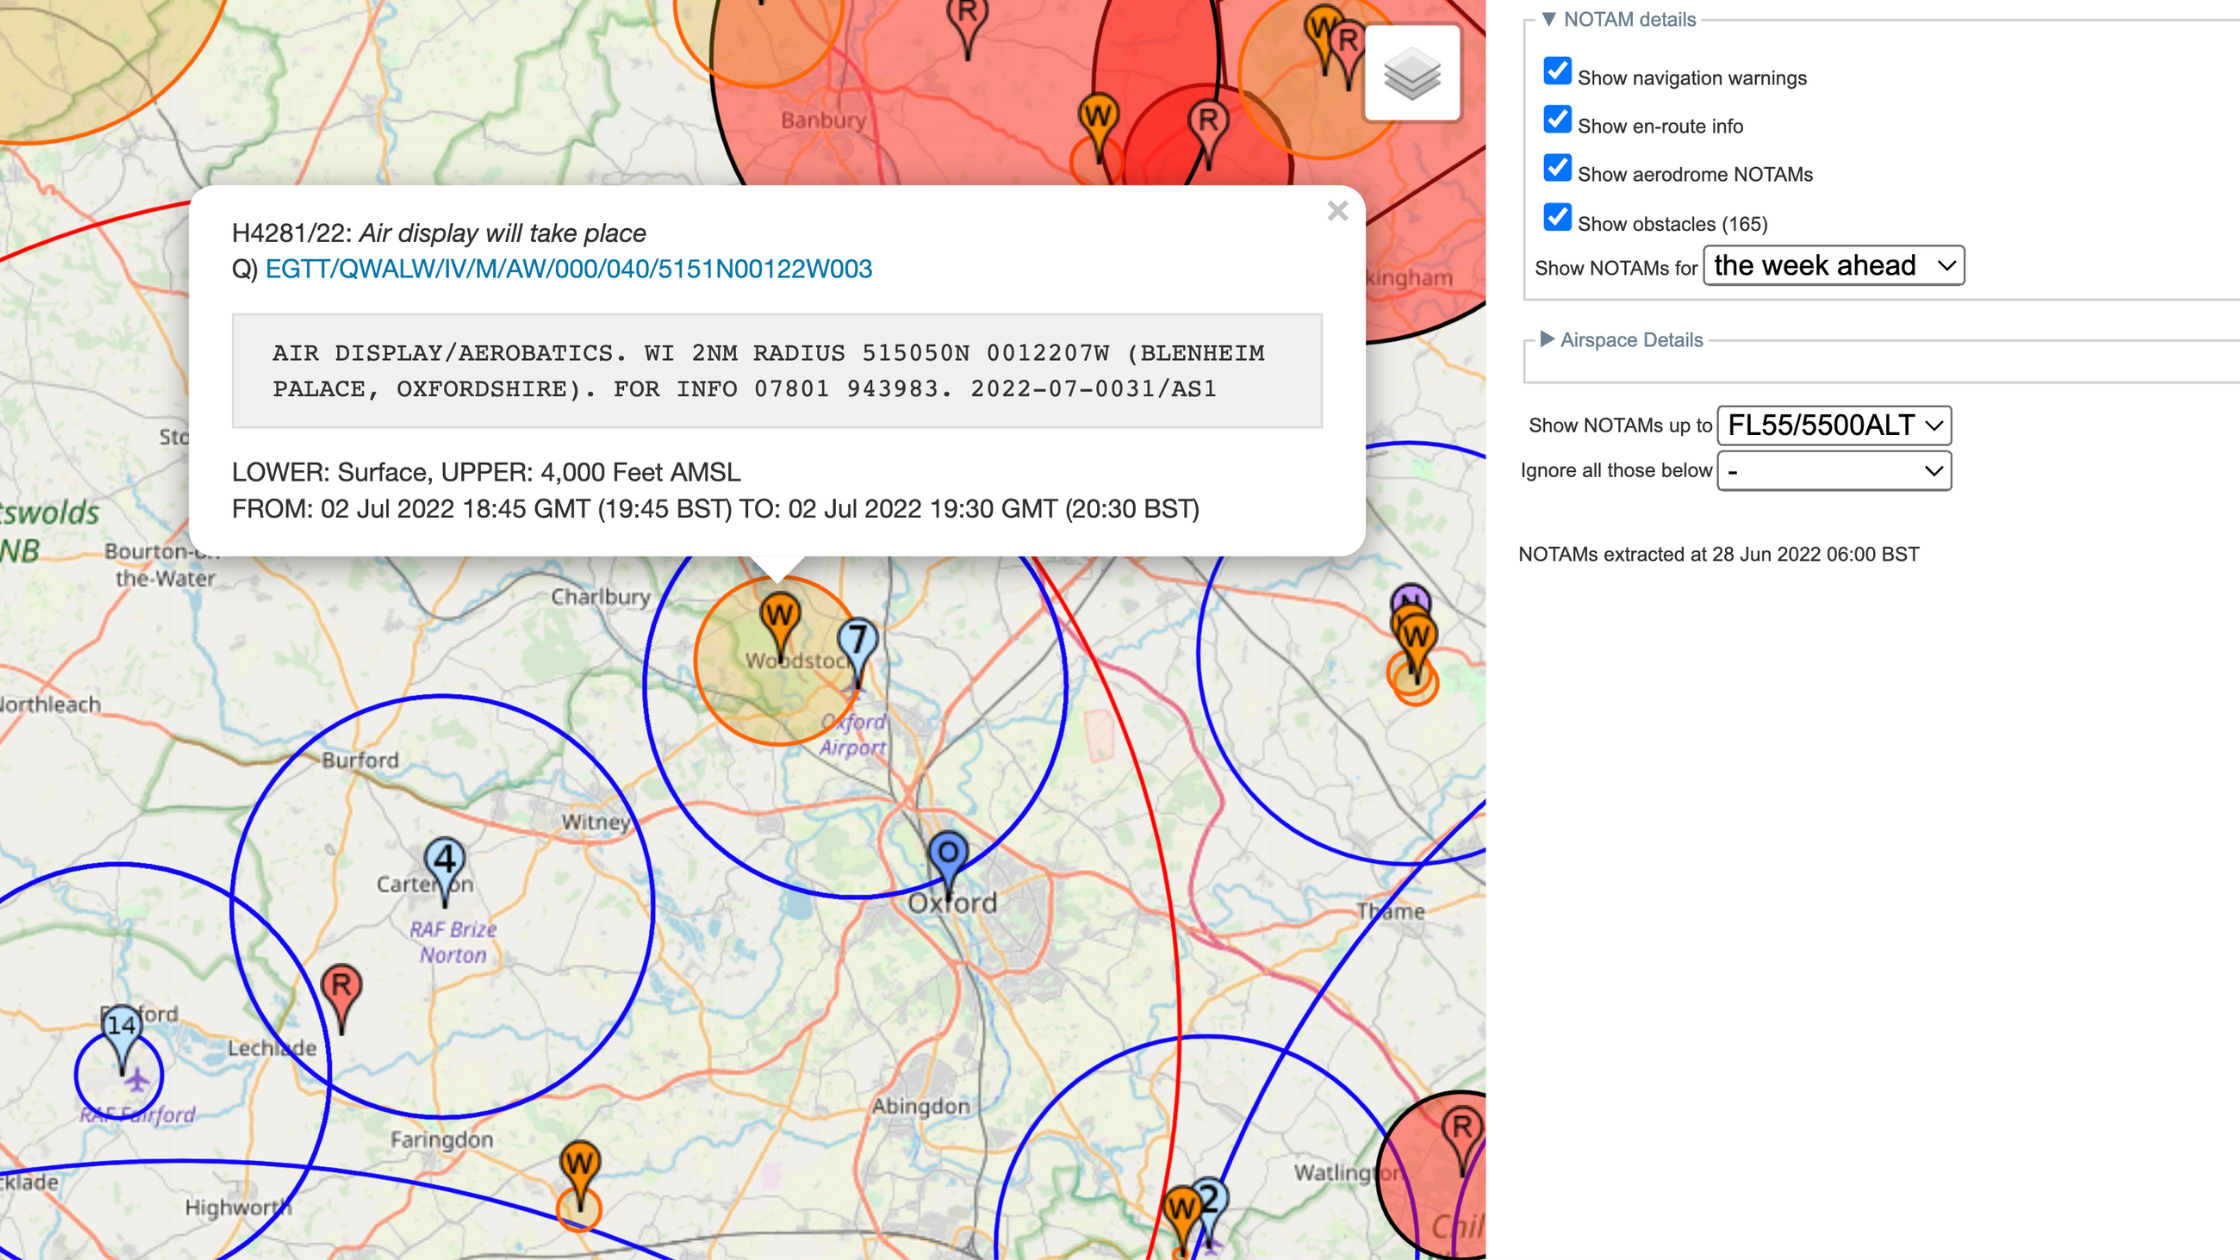Open the Show NOTAMs for dropdown
This screenshot has width=2240, height=1260.
click(x=1834, y=265)
